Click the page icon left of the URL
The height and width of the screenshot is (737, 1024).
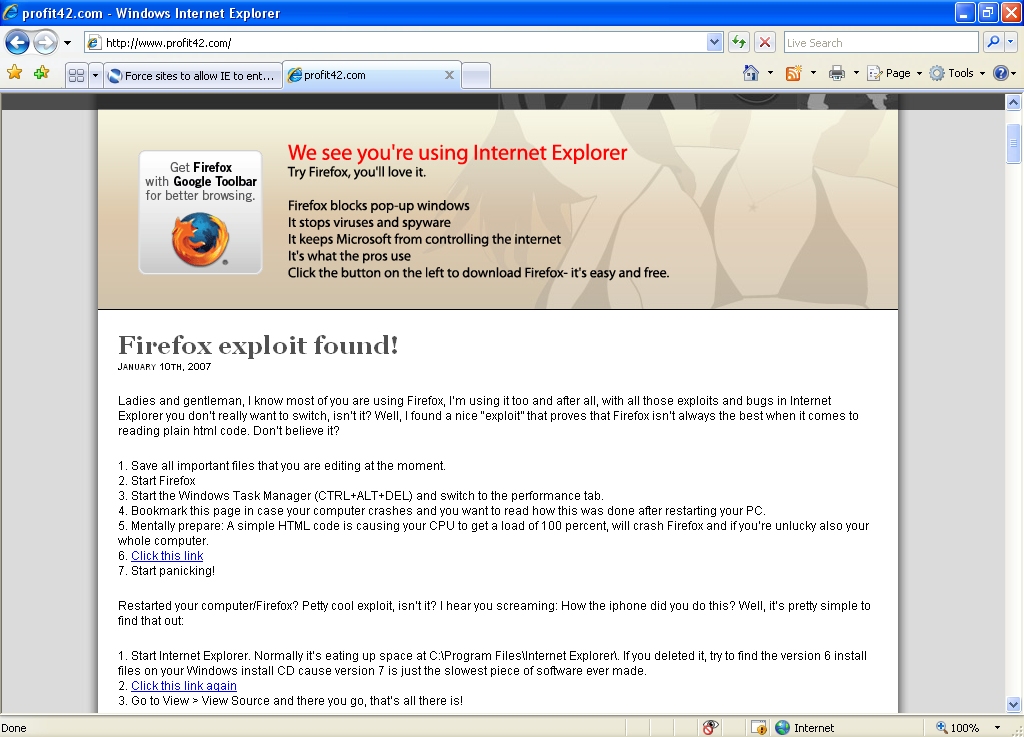point(94,43)
